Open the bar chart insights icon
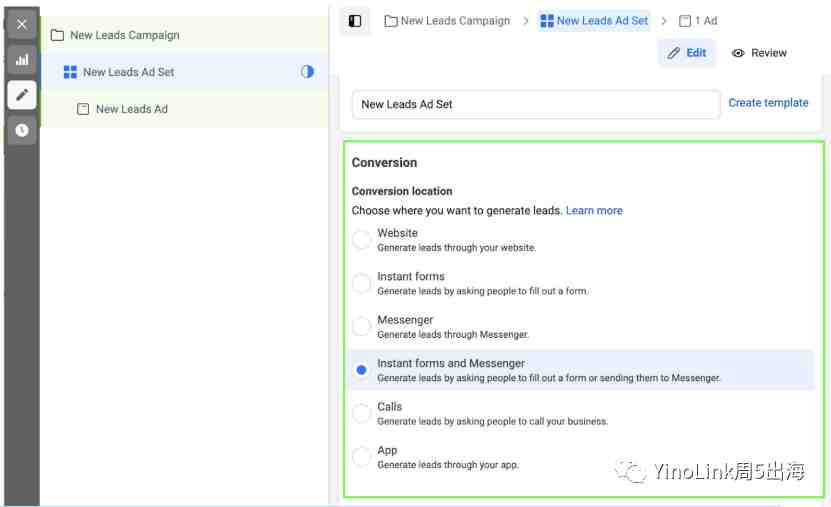 22,59
